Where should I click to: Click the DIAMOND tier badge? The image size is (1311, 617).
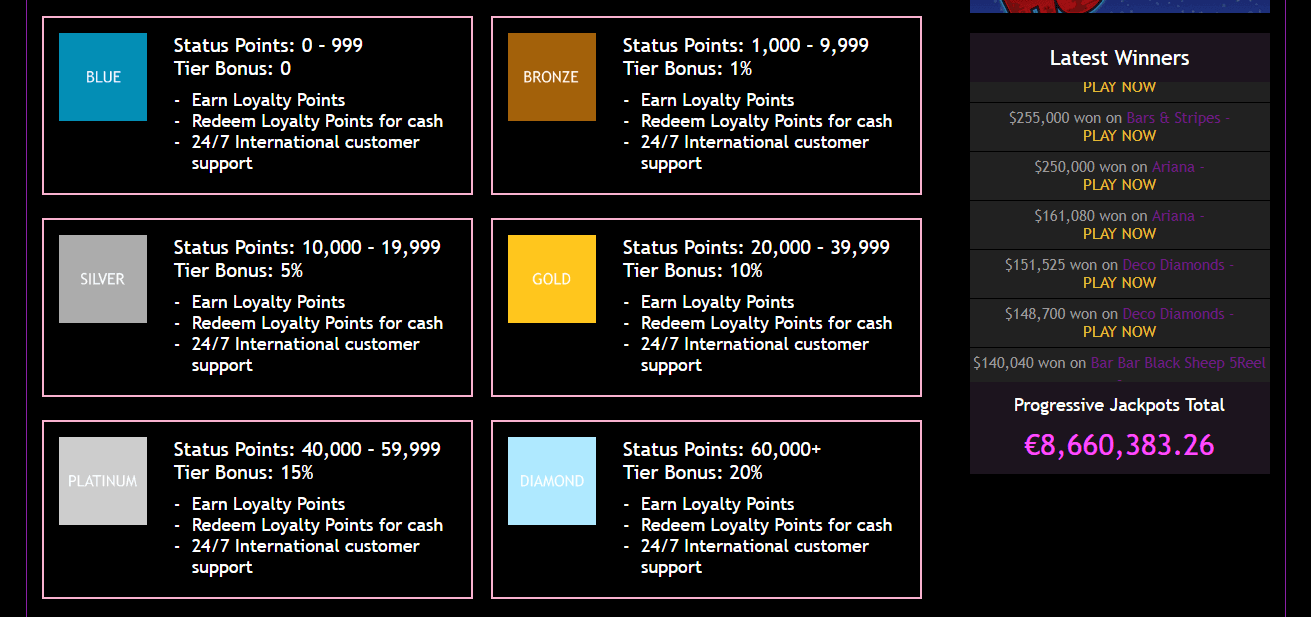[551, 481]
